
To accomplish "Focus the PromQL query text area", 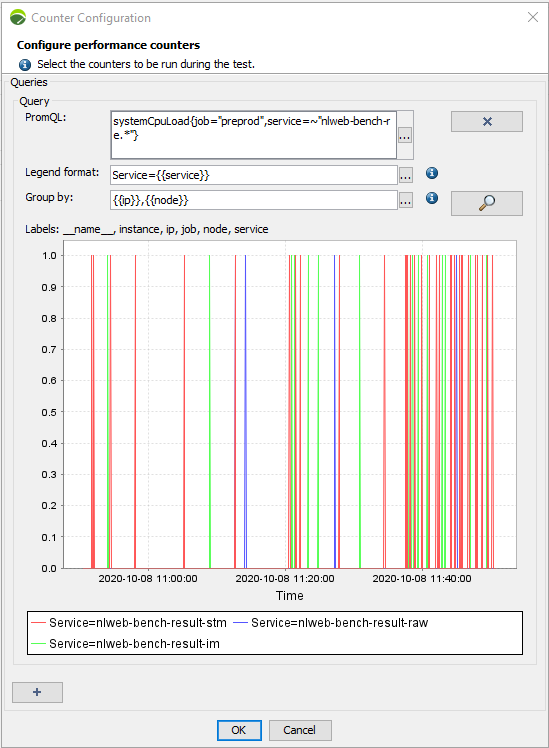I will click(x=254, y=135).
